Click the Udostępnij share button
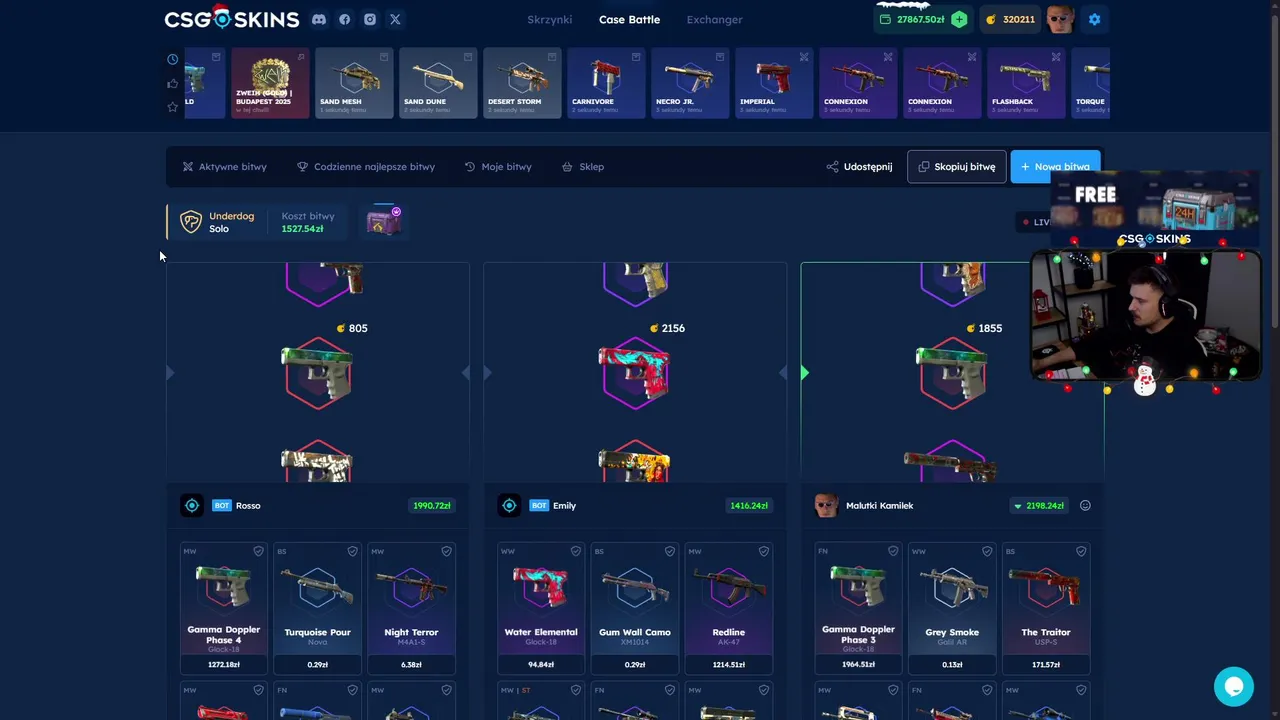The height and width of the screenshot is (720, 1280). coord(859,167)
